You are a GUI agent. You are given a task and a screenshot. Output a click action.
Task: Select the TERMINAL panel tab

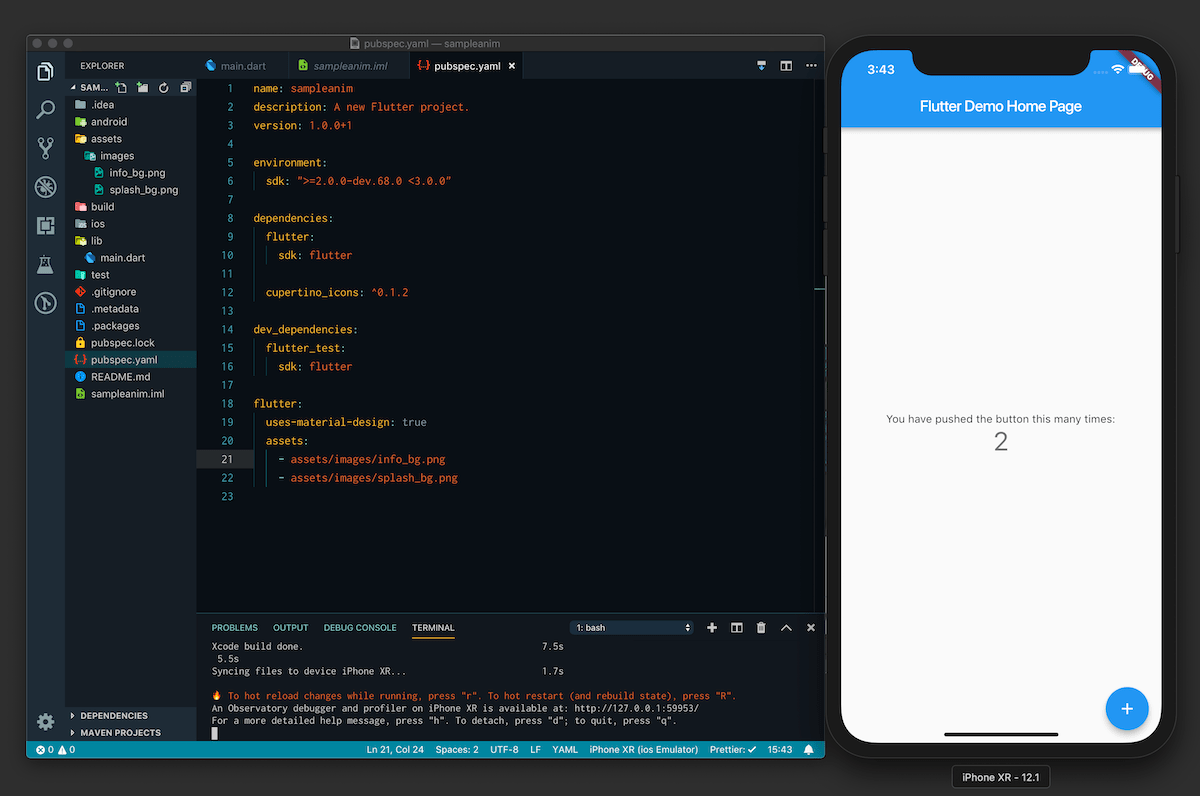click(433, 628)
